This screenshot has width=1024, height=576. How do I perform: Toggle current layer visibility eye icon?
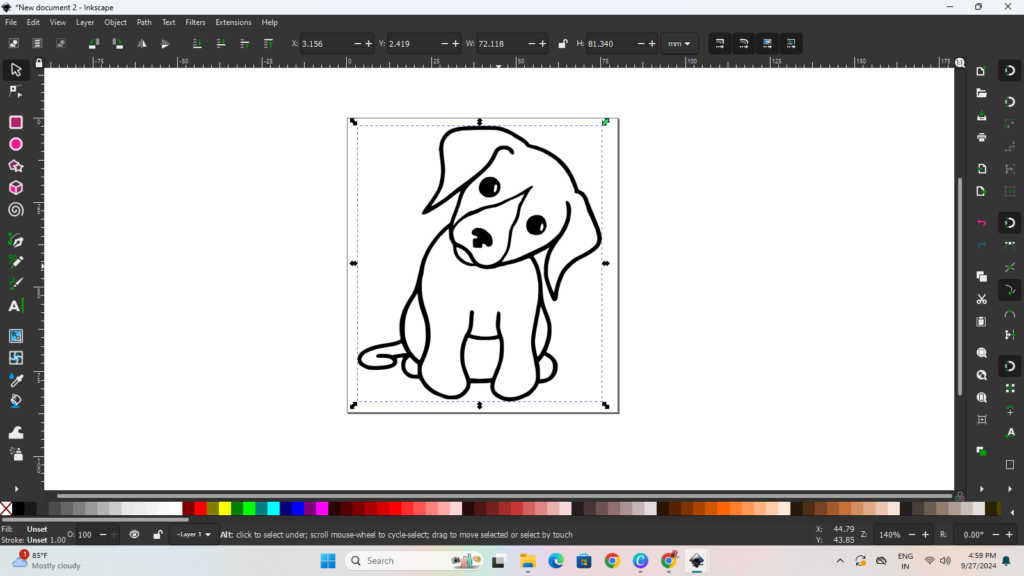[x=135, y=535]
